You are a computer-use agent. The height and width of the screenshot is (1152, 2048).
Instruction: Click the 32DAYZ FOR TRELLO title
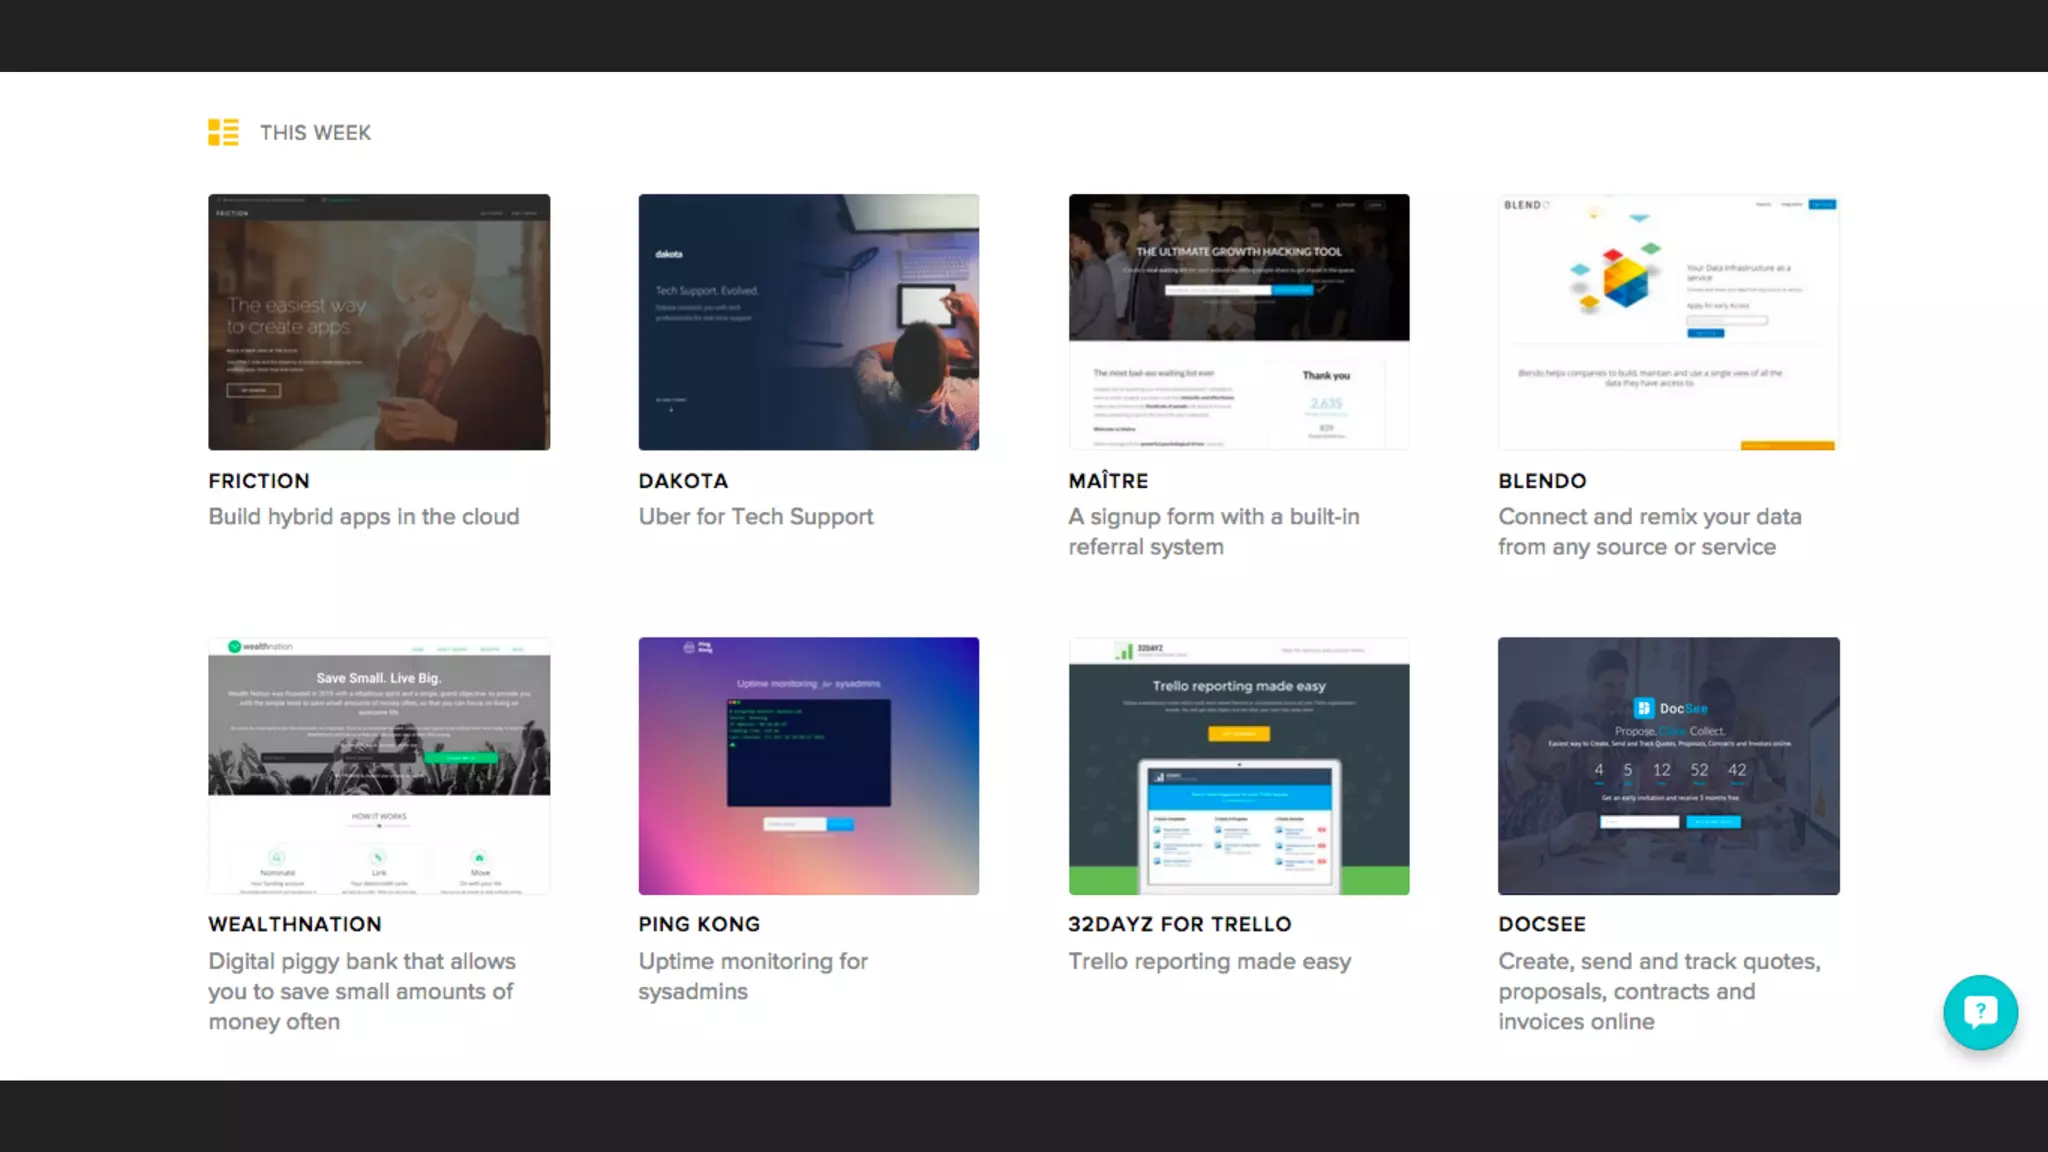click(1179, 924)
